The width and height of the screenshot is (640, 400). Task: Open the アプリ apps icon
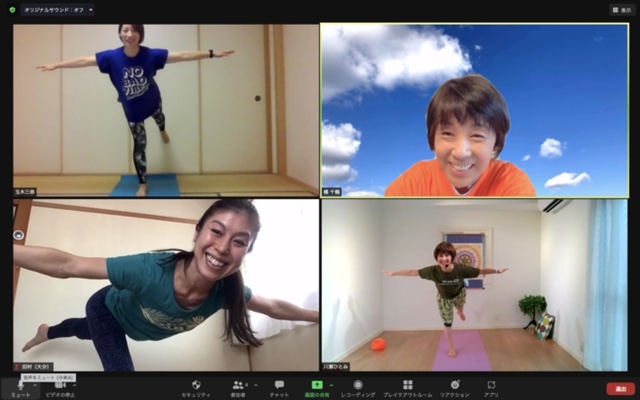[491, 385]
